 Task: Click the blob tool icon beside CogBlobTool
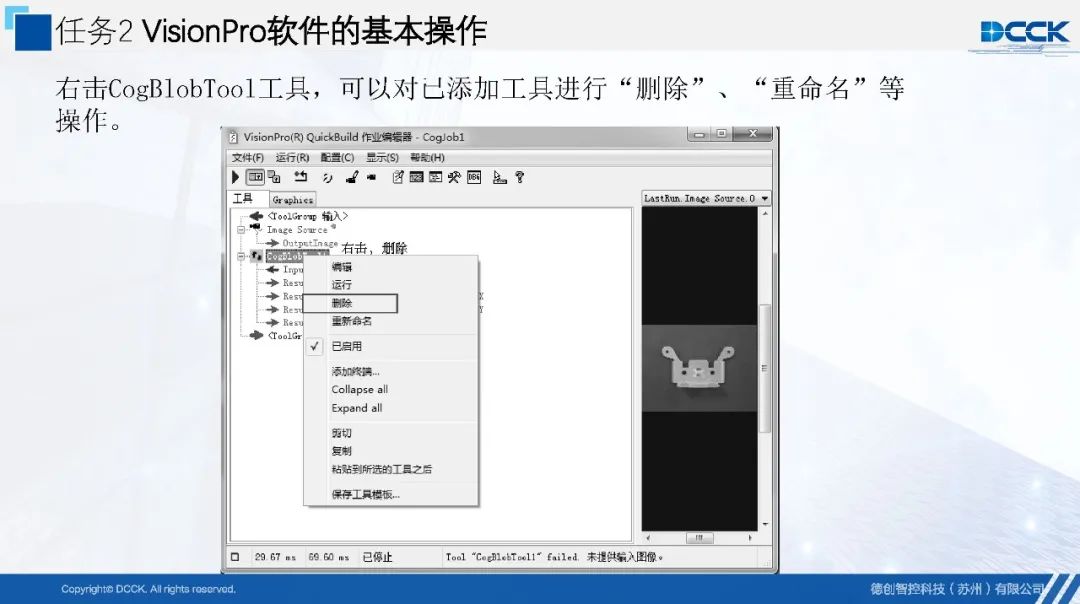point(256,256)
